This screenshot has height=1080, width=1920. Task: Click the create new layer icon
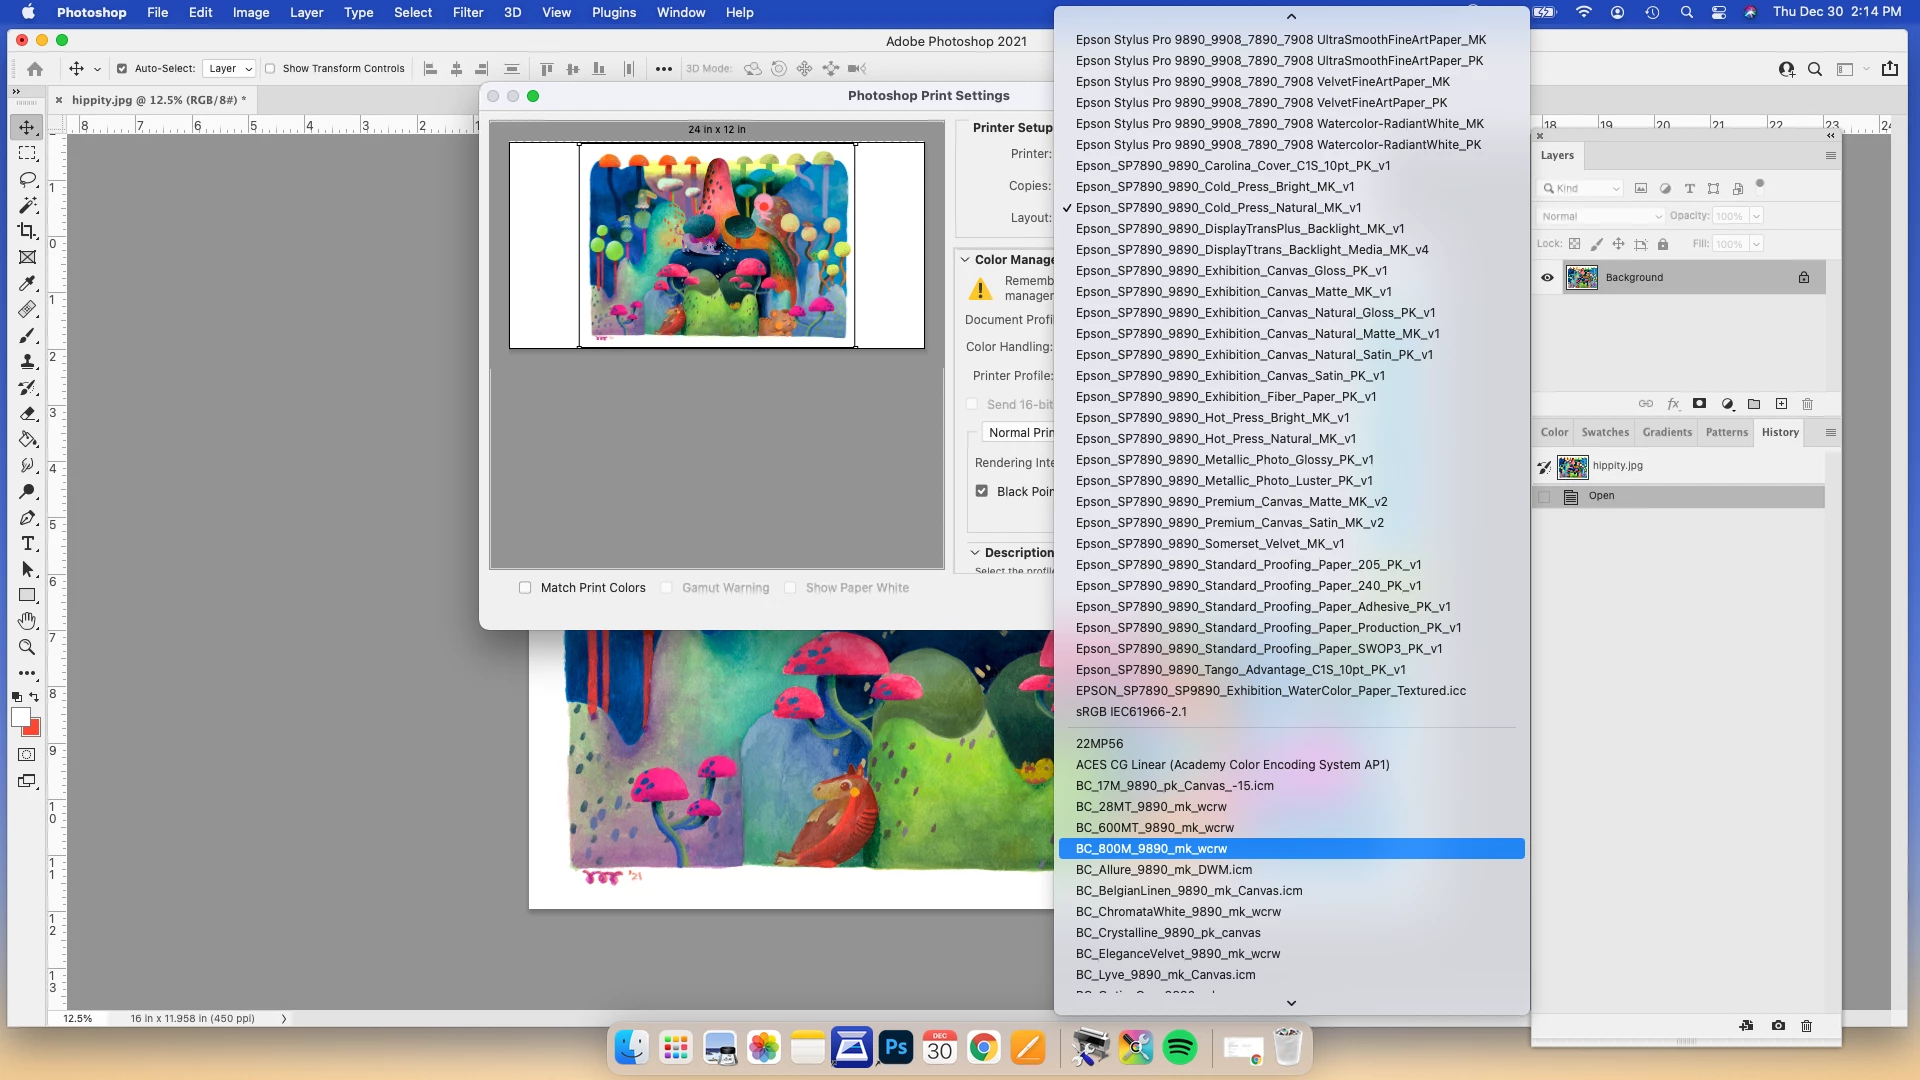click(1781, 404)
